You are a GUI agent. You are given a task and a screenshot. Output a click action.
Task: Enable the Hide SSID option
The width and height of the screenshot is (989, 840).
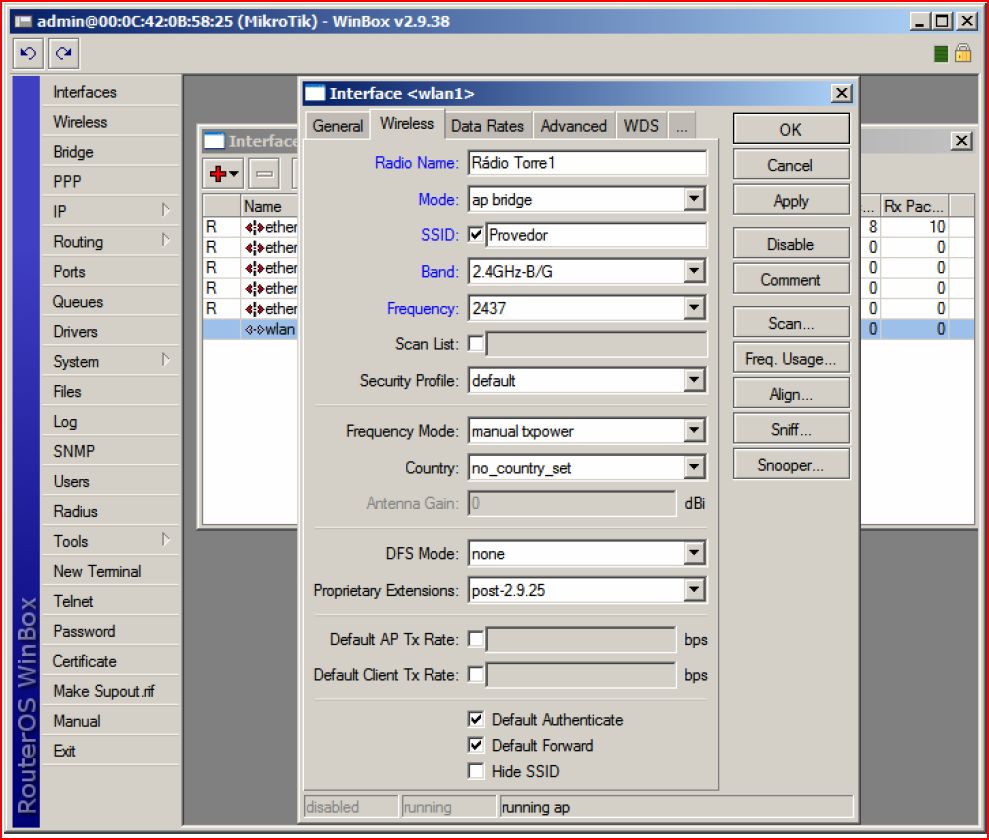(475, 771)
